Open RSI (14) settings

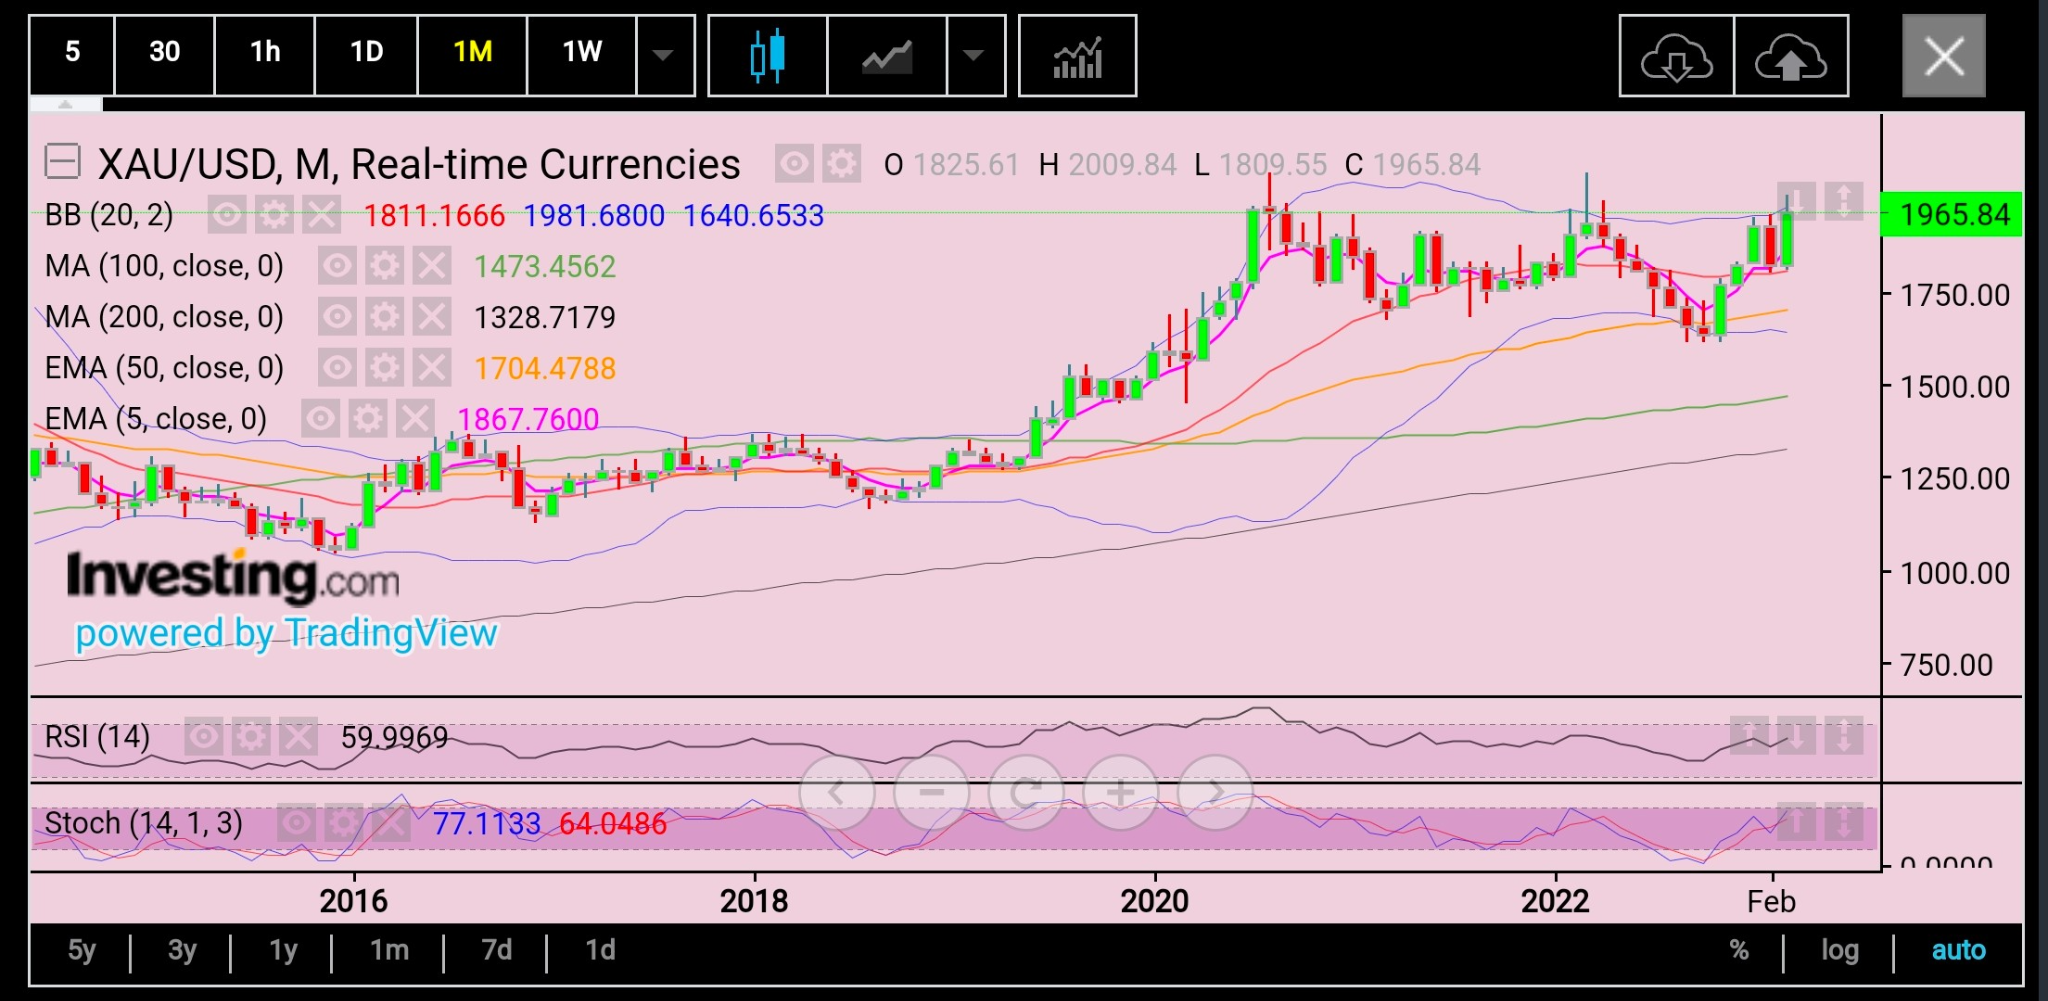click(251, 737)
